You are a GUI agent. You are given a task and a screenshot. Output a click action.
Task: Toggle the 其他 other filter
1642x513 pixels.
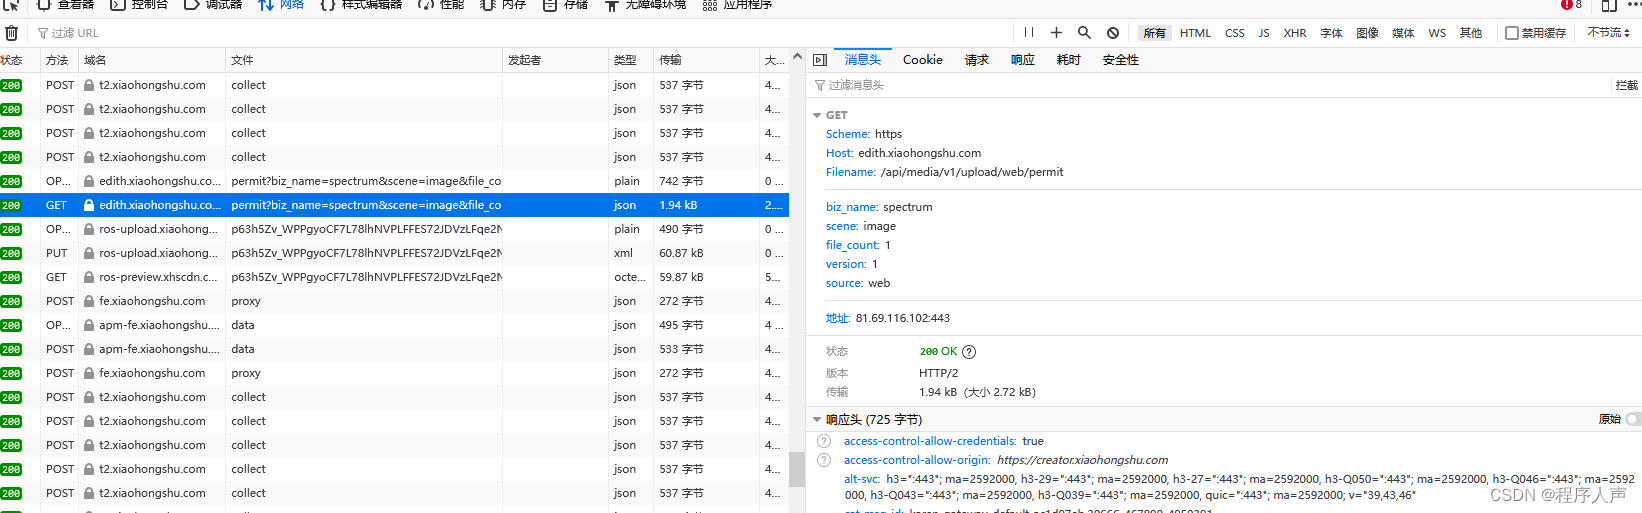pos(1470,33)
